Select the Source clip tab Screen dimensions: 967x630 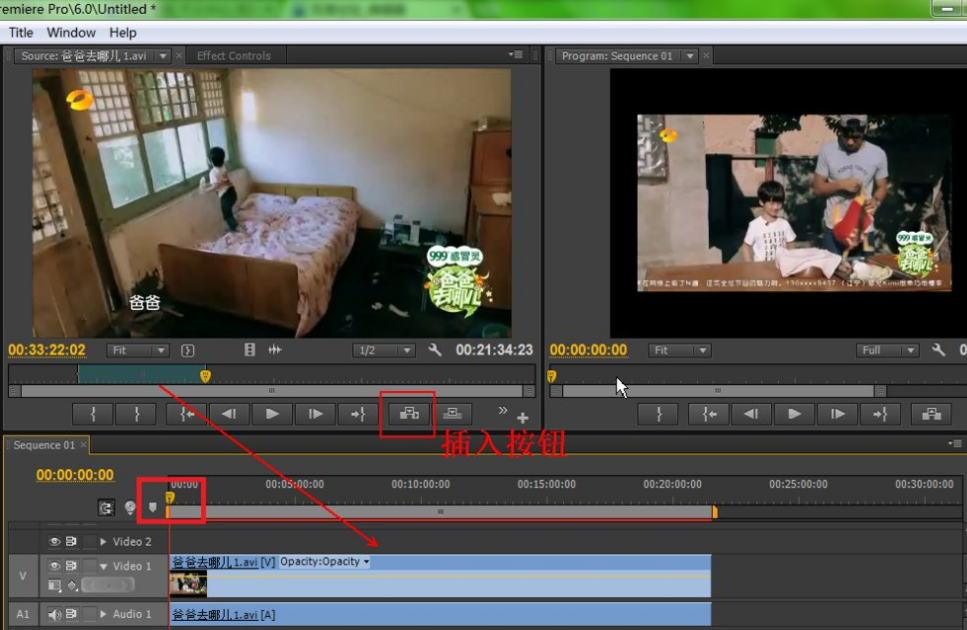[84, 55]
